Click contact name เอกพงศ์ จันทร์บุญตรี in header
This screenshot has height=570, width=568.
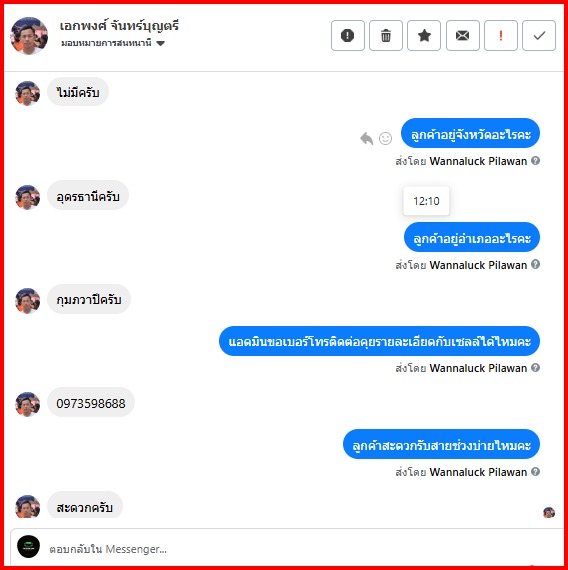click(119, 26)
